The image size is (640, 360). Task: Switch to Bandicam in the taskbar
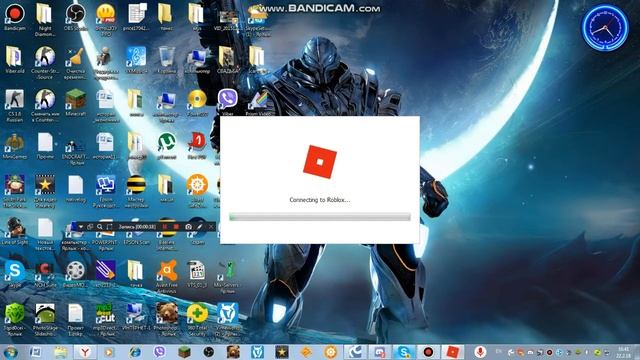428,352
